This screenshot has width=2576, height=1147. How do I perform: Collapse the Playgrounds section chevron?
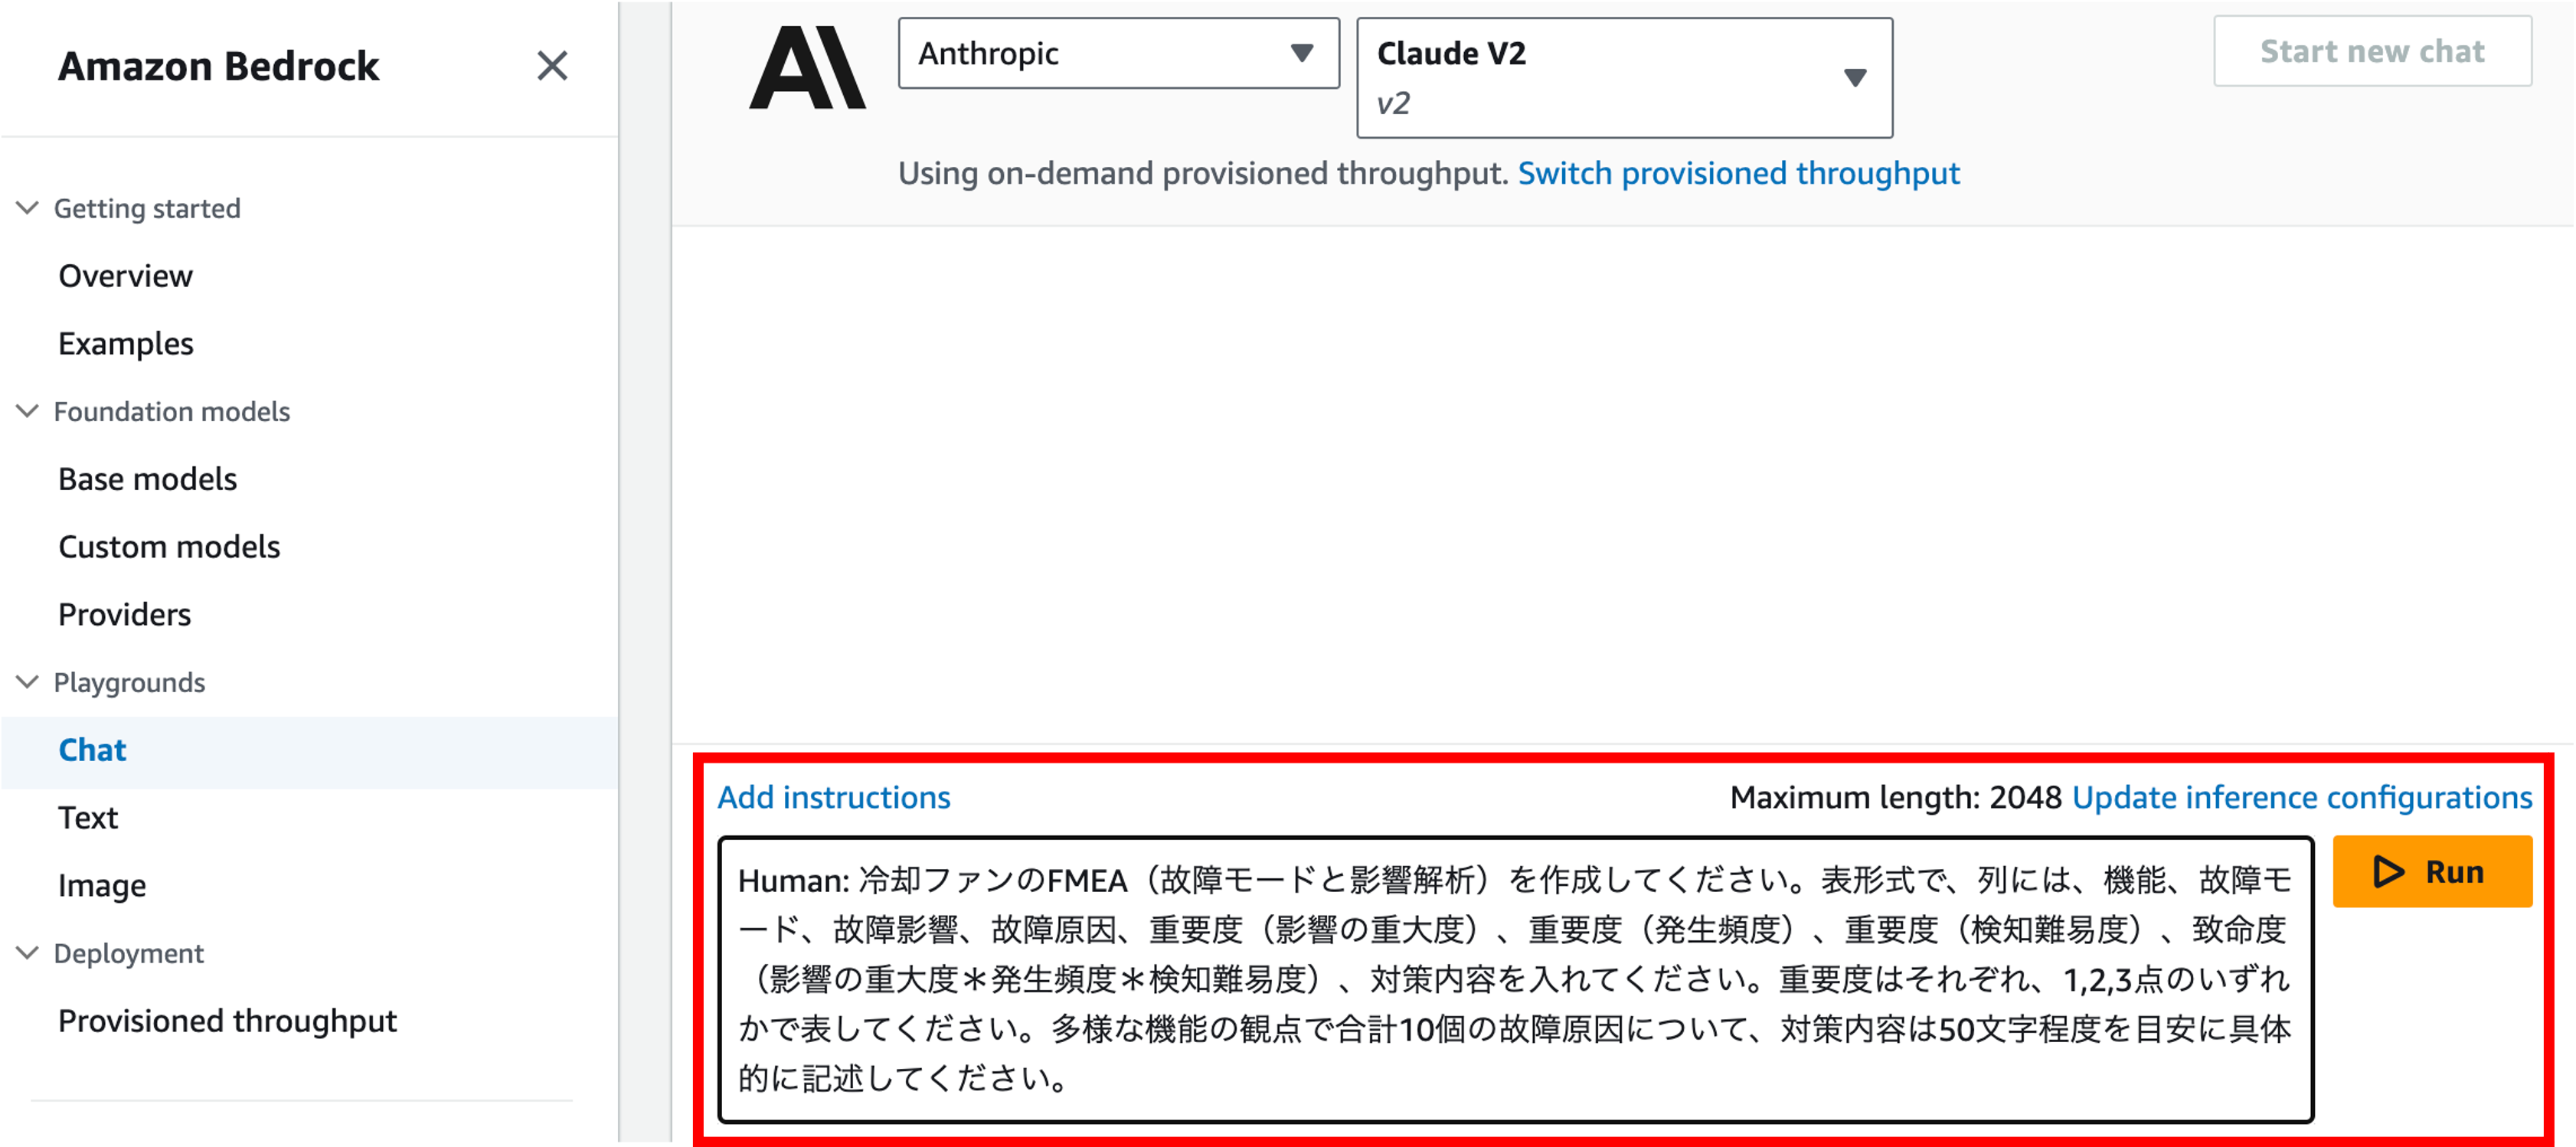28,682
